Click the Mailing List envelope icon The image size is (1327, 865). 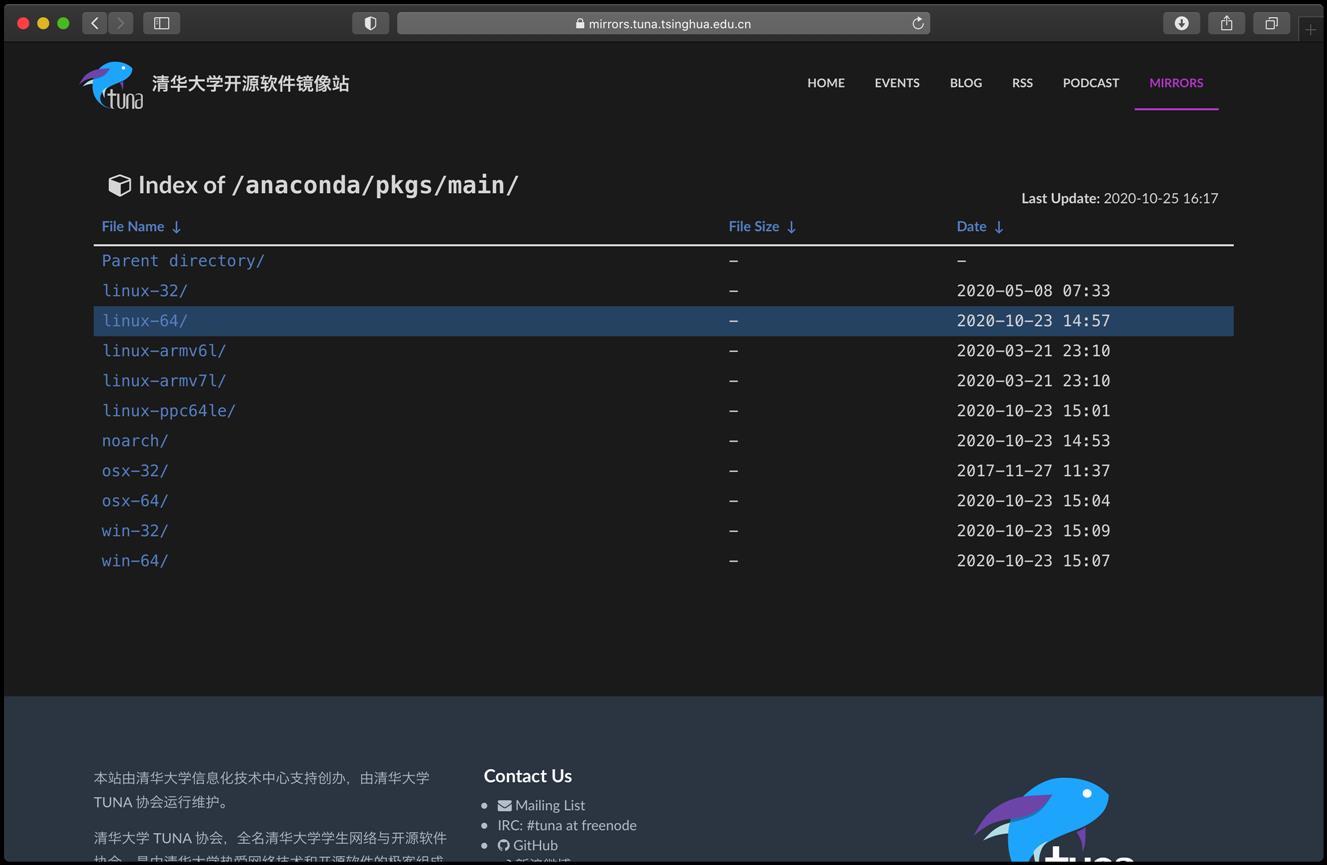point(505,805)
